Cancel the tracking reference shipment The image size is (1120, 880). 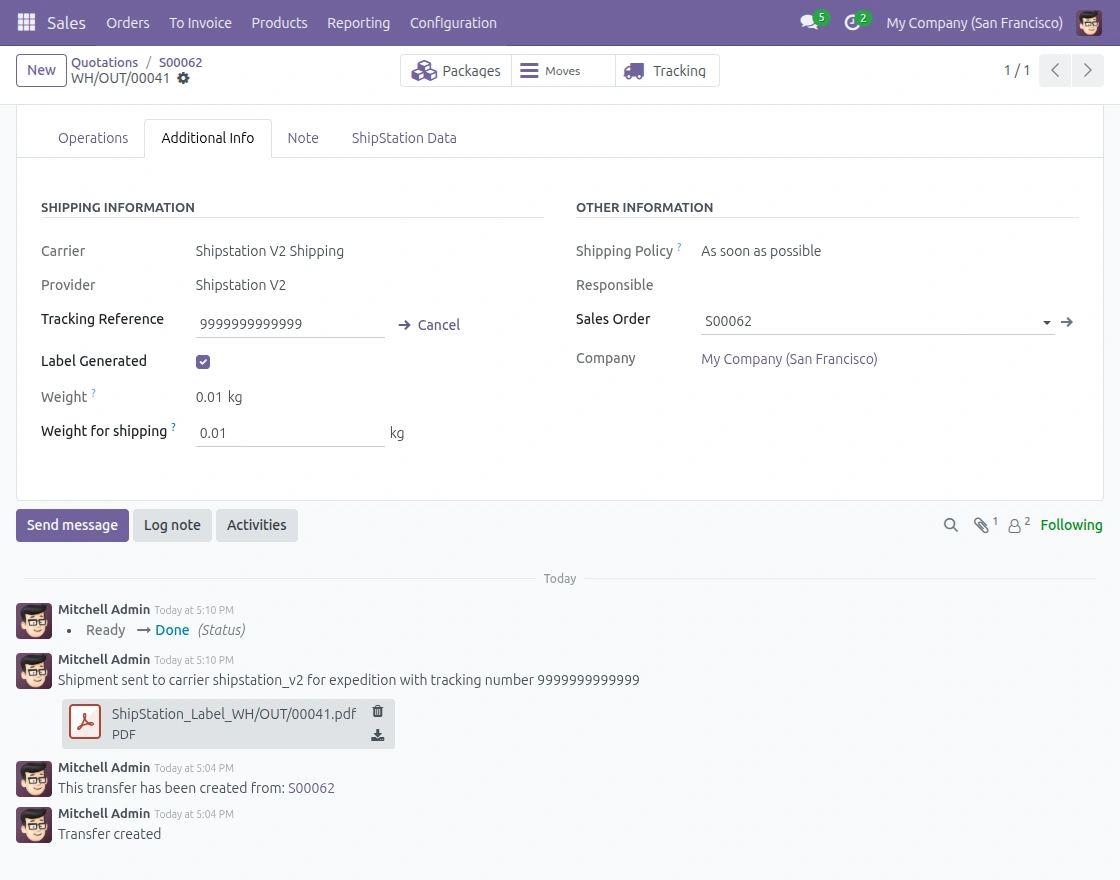(x=429, y=325)
